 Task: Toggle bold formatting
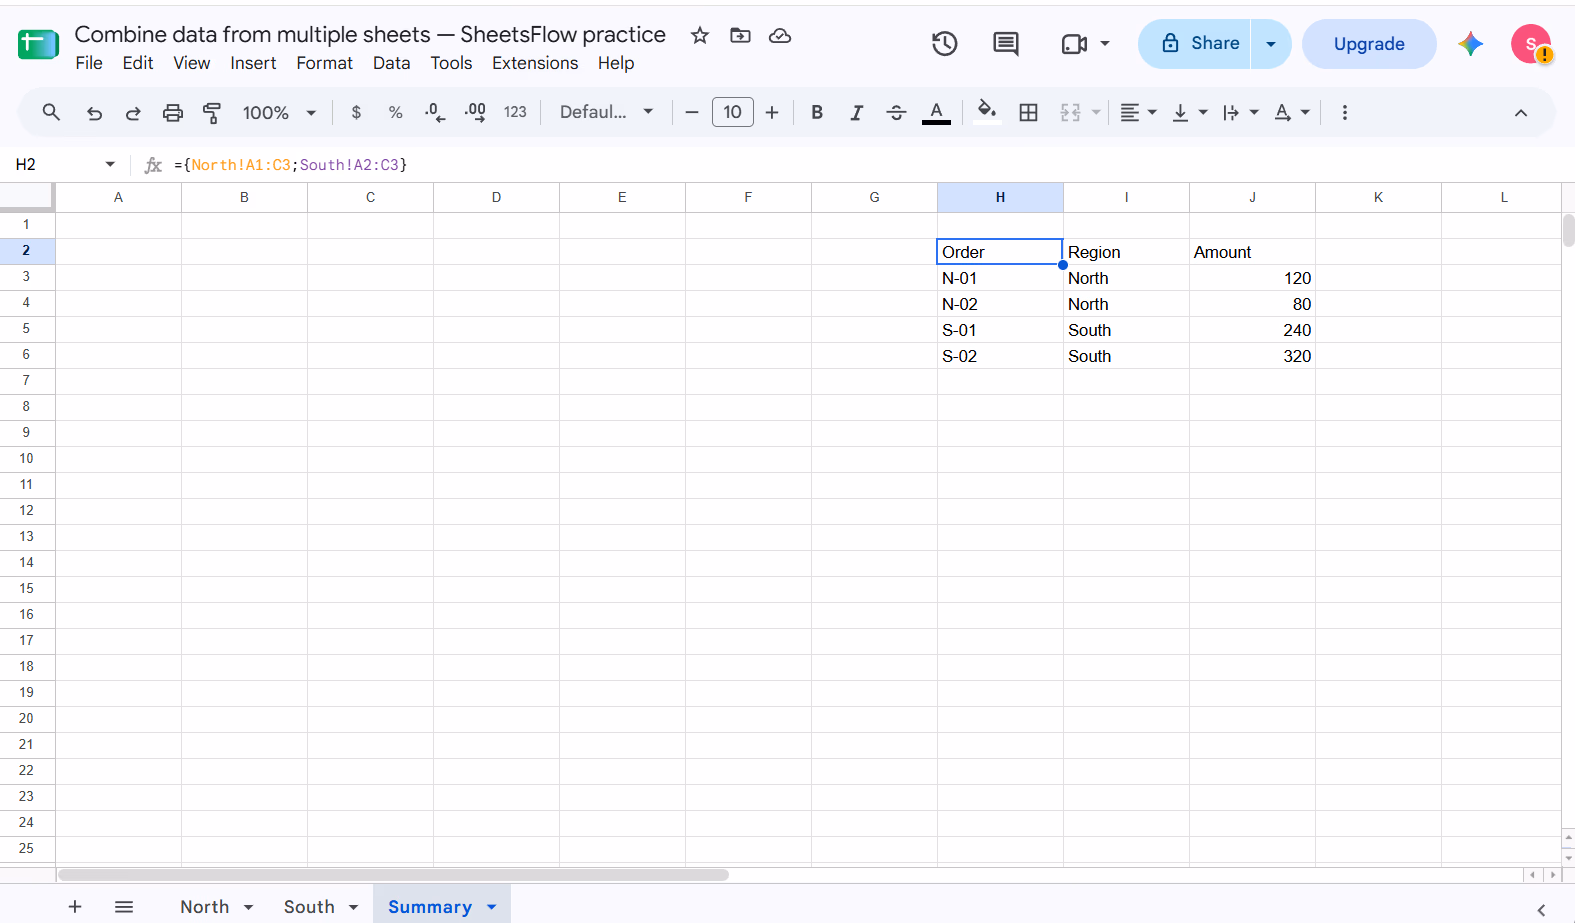pos(817,113)
